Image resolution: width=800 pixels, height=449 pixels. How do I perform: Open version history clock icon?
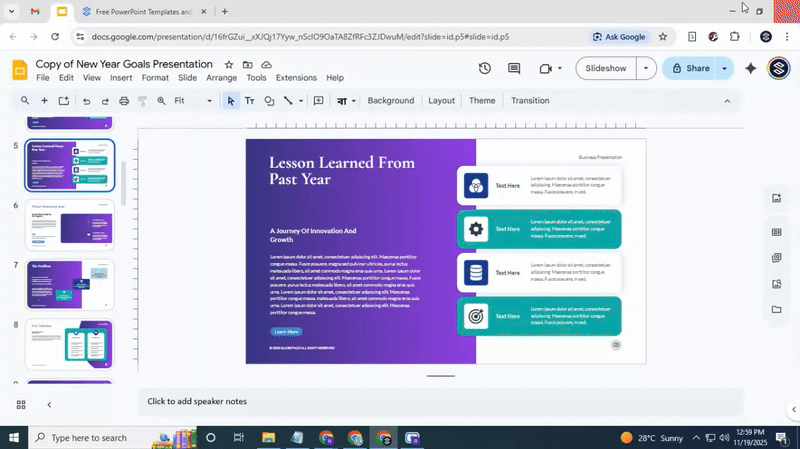click(x=485, y=68)
